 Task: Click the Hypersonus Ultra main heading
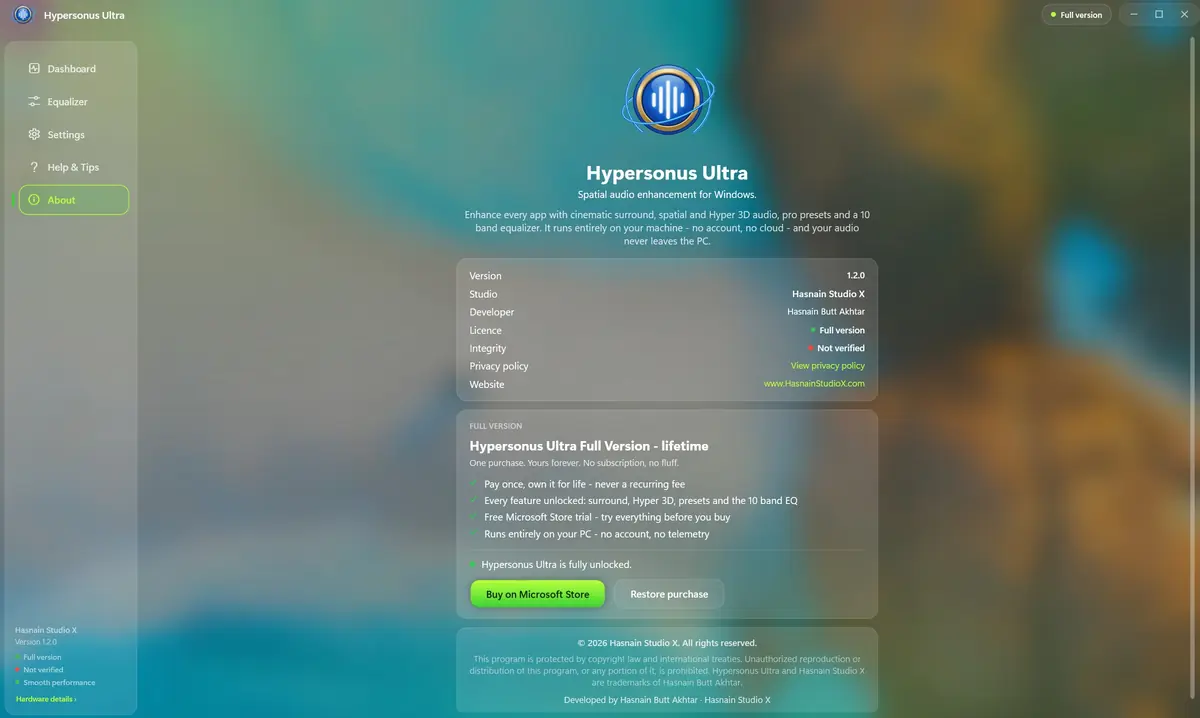pyautogui.click(x=667, y=173)
